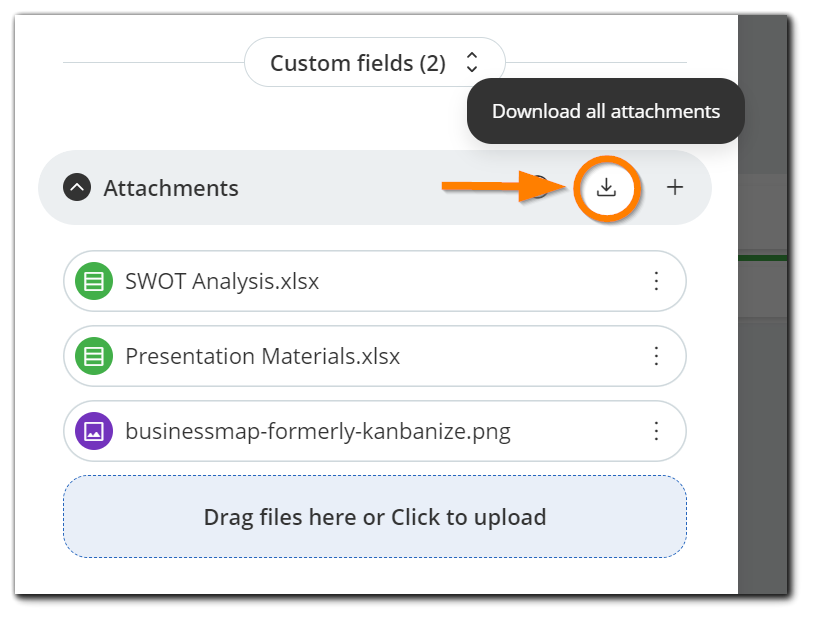
Task: Click the circled download button on the Attachments bar
Action: coord(608,187)
